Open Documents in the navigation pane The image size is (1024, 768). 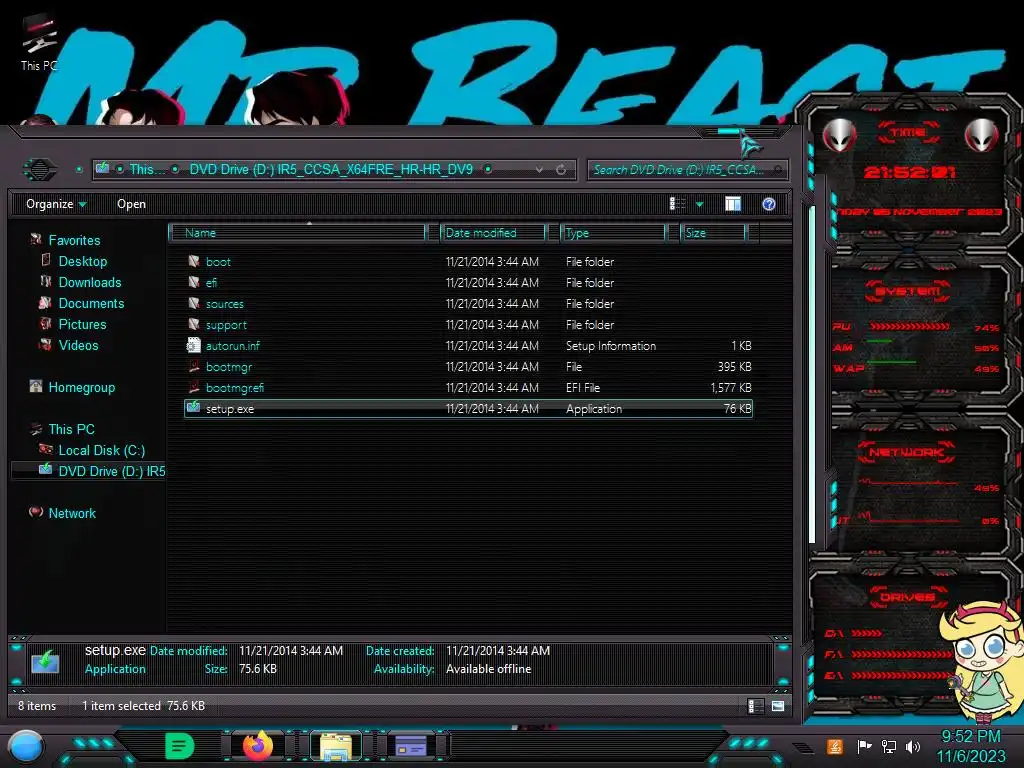pos(91,303)
